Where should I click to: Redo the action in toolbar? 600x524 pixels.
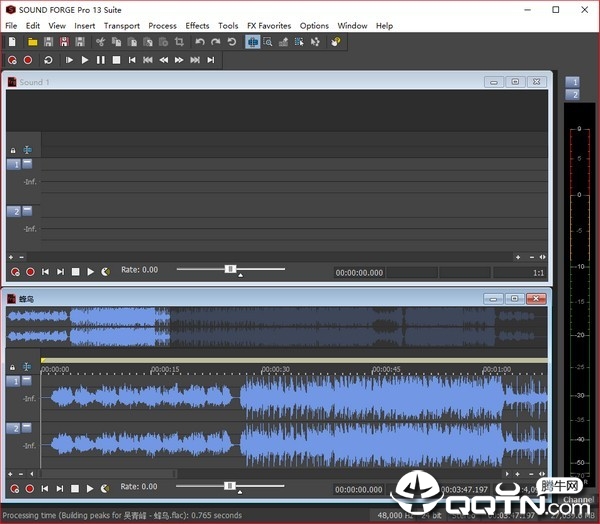[216, 42]
